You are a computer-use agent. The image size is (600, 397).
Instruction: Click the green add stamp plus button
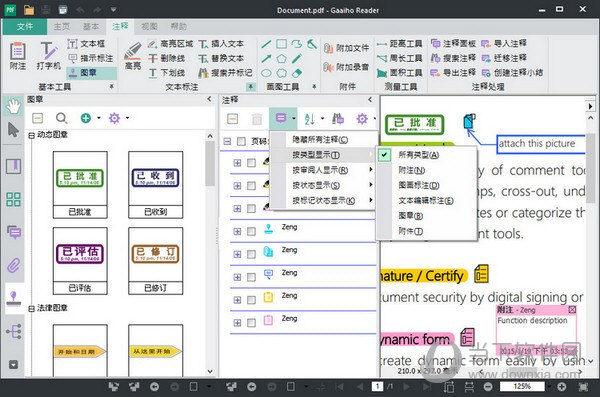click(x=86, y=118)
